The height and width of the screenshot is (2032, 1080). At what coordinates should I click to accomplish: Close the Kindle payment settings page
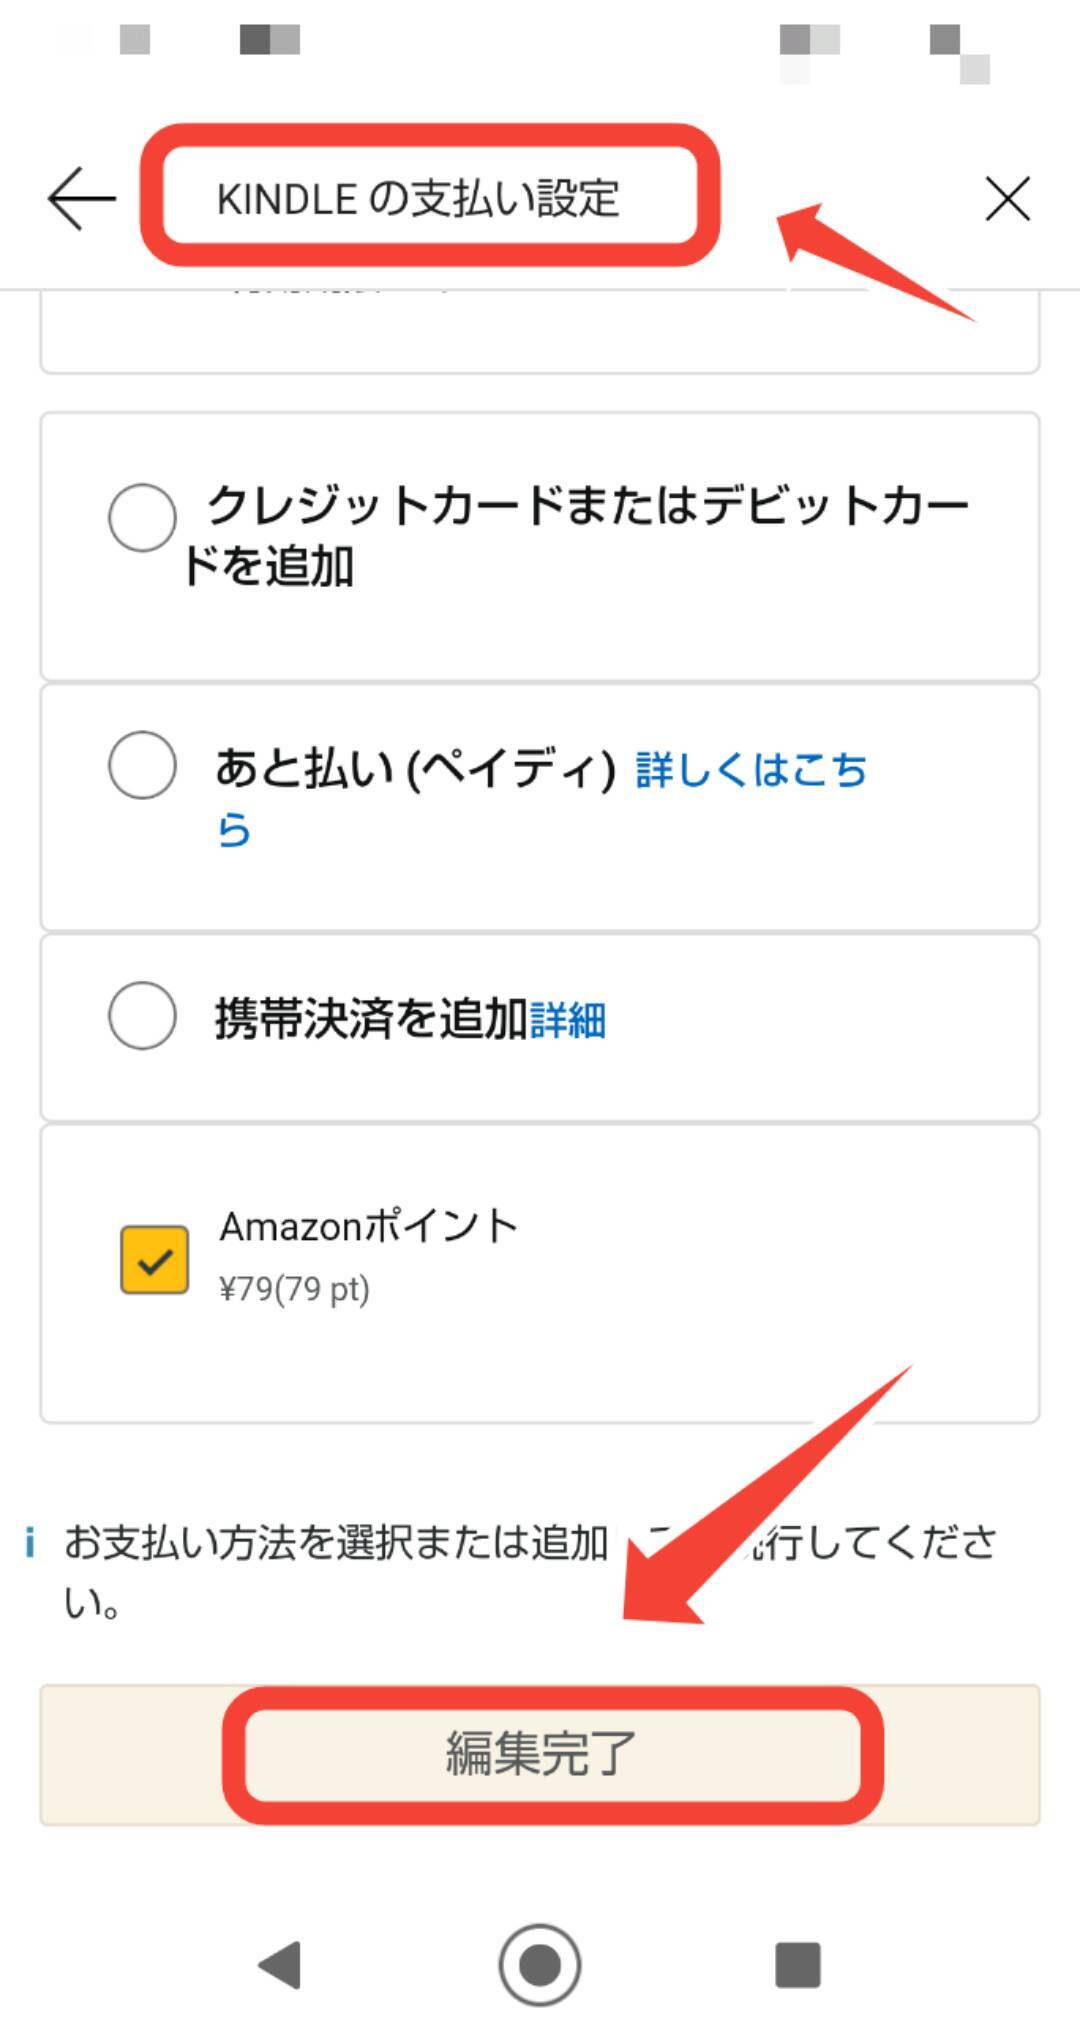1007,198
